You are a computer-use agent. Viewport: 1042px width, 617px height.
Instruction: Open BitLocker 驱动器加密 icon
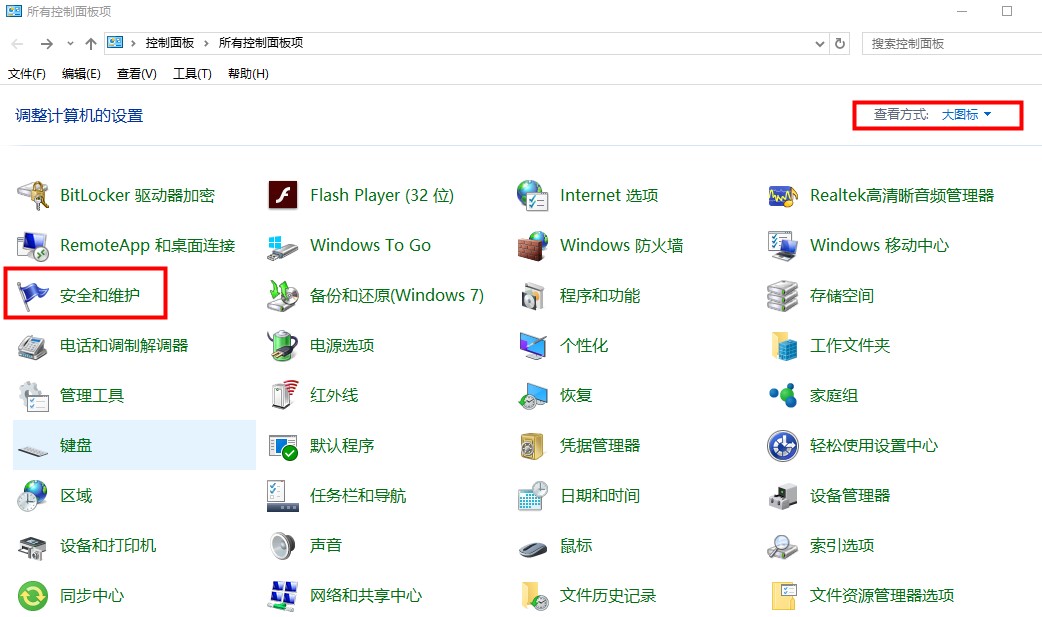point(33,195)
